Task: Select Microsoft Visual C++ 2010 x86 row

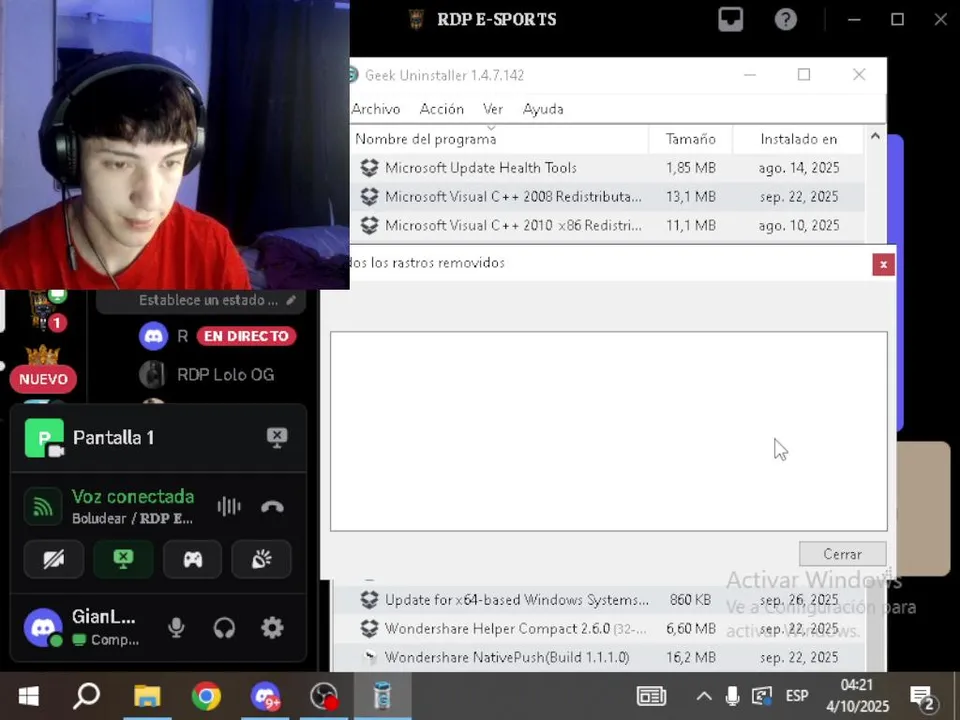Action: [607, 225]
